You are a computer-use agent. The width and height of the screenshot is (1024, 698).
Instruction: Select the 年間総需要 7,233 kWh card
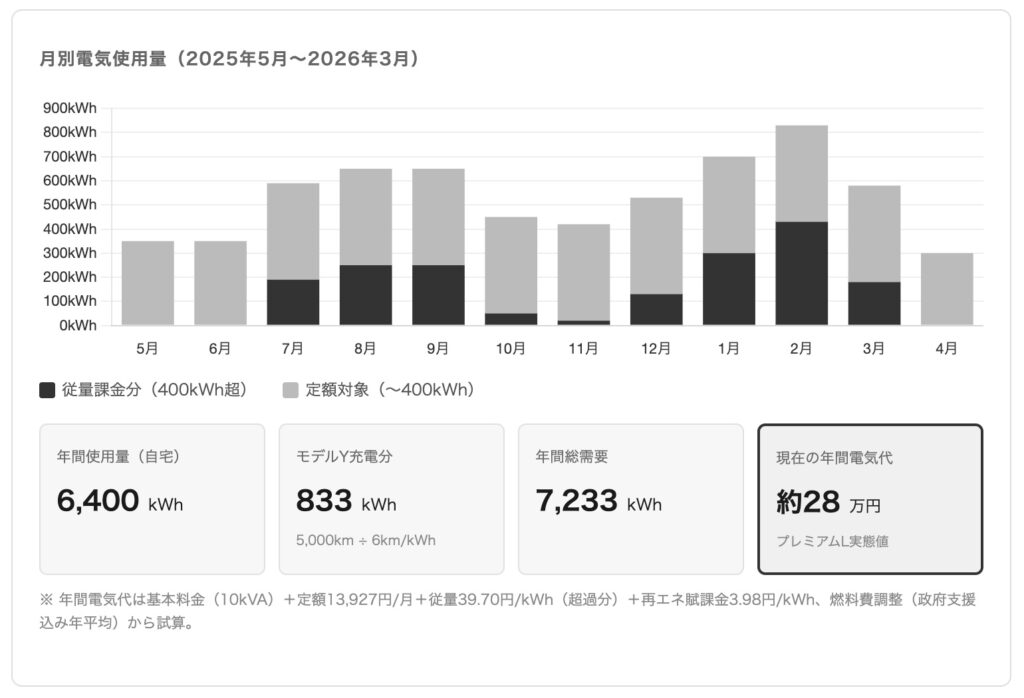(630, 499)
